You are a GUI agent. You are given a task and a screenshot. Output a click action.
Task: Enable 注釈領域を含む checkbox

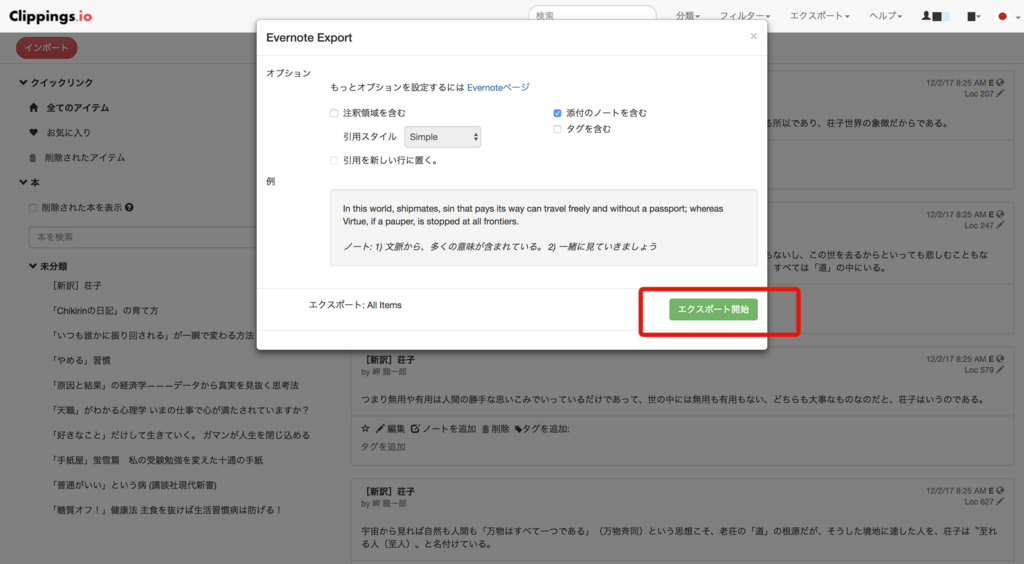(x=334, y=113)
